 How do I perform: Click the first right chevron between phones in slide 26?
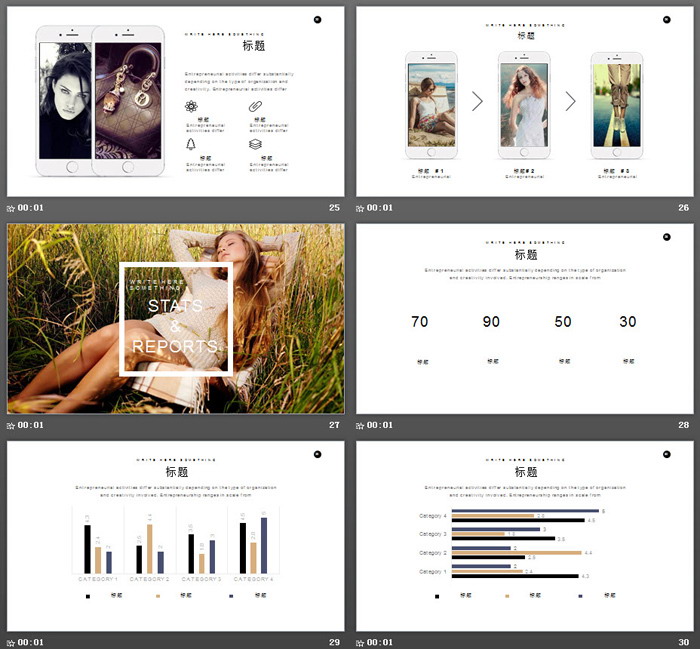pos(477,101)
